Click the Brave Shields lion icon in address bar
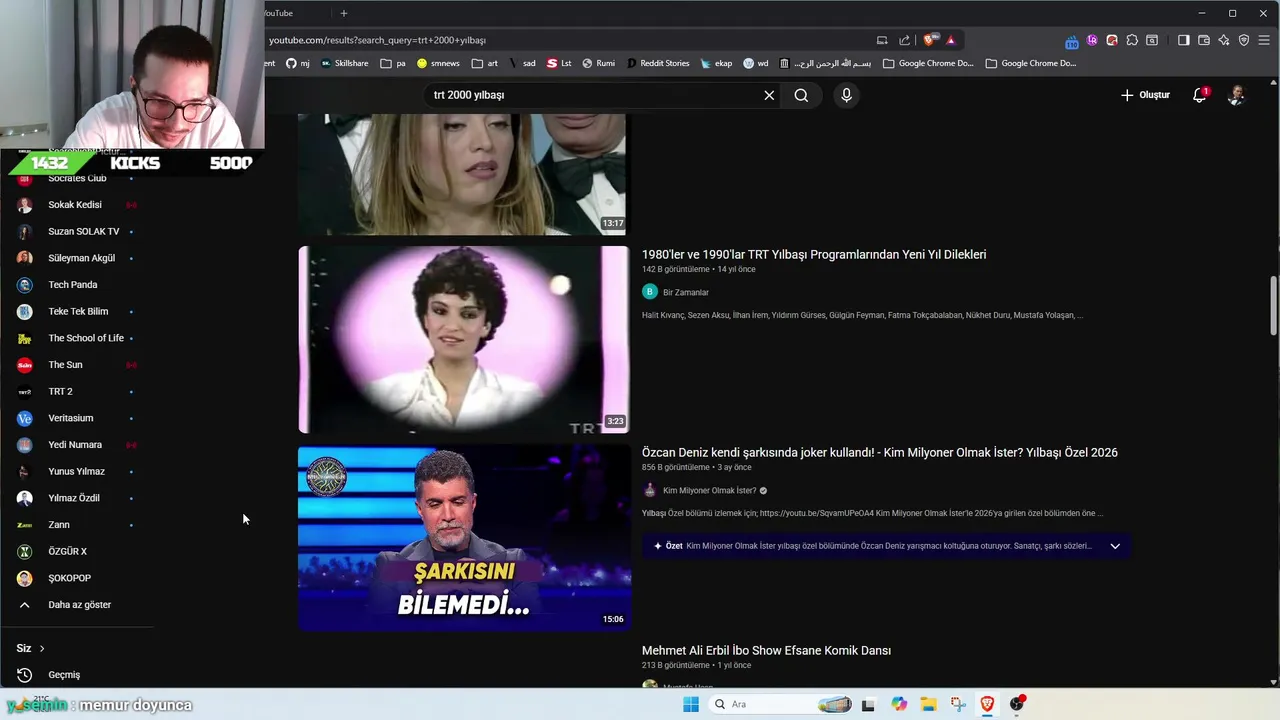The height and width of the screenshot is (720, 1280). click(930, 40)
